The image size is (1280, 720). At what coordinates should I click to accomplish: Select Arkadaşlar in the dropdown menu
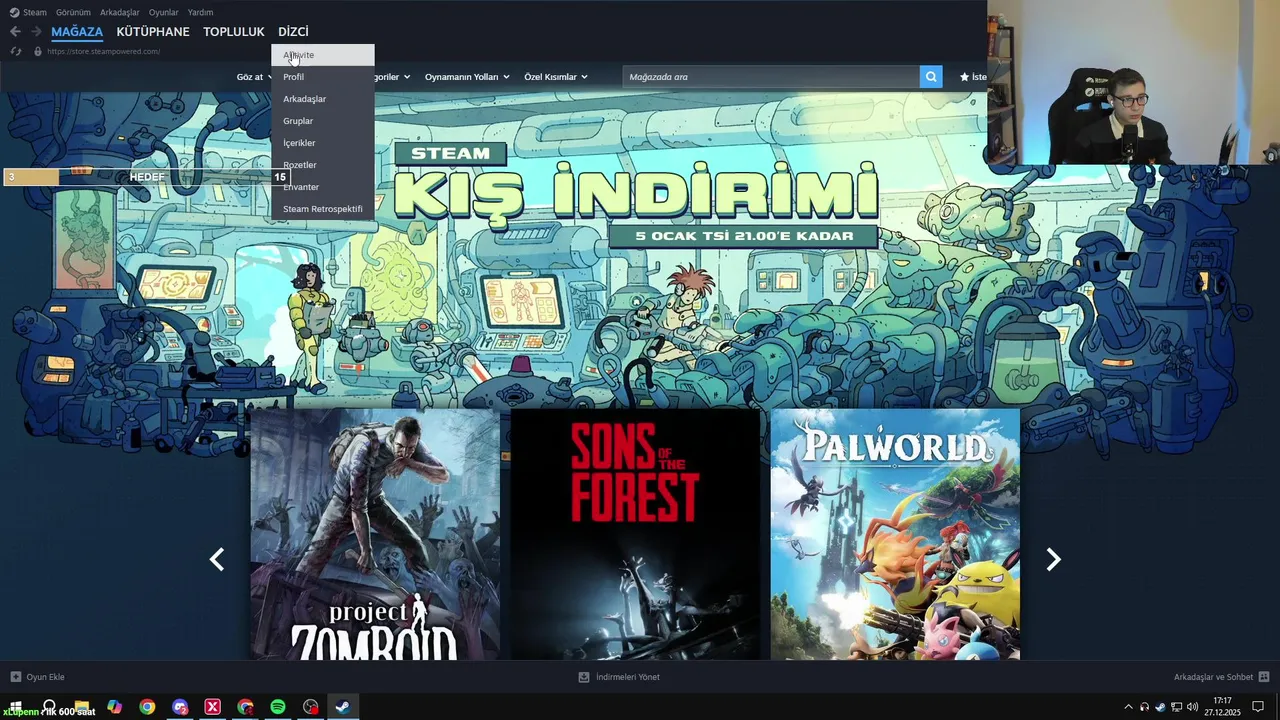point(322,99)
